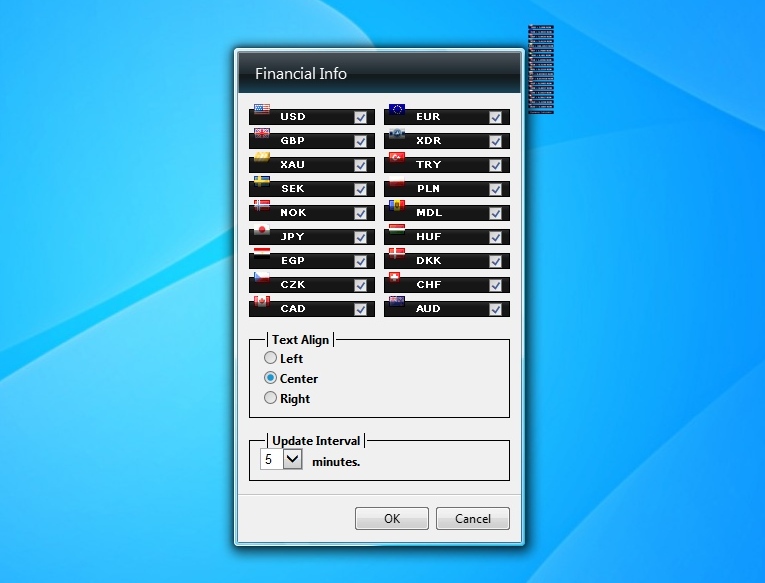Click the Hungarian flag icon next to HUF
Screen dimensions: 765x583
(397, 228)
